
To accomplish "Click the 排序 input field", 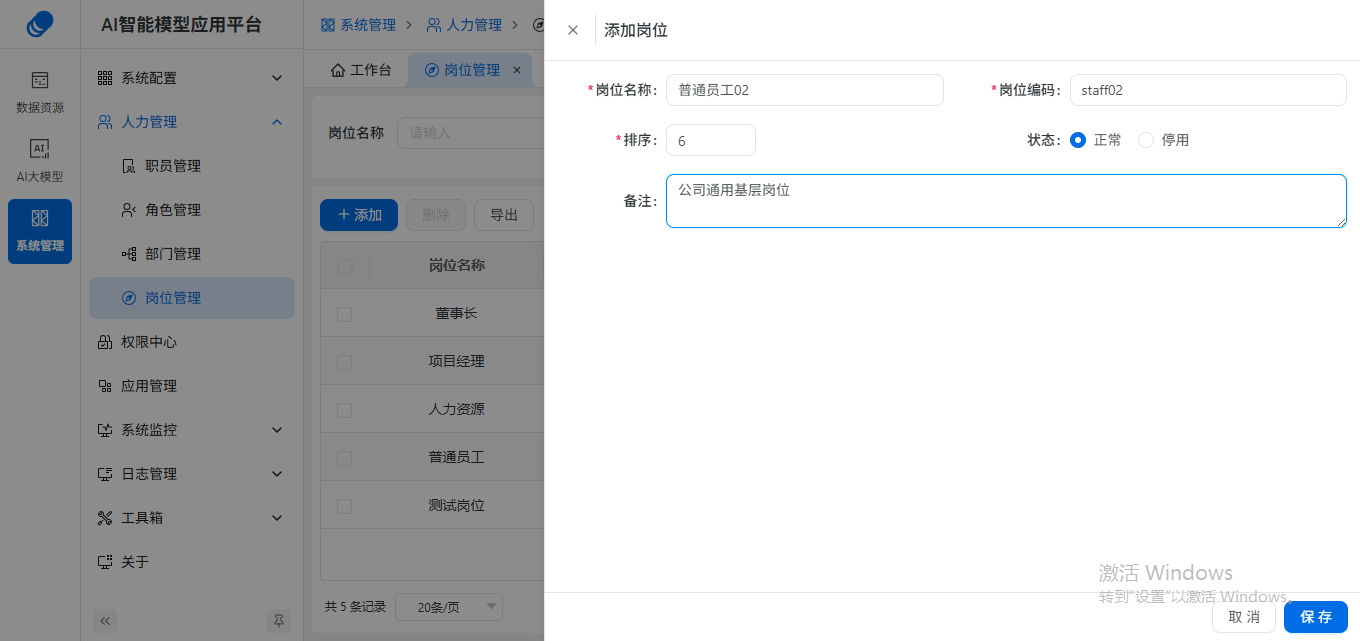I will tap(711, 140).
